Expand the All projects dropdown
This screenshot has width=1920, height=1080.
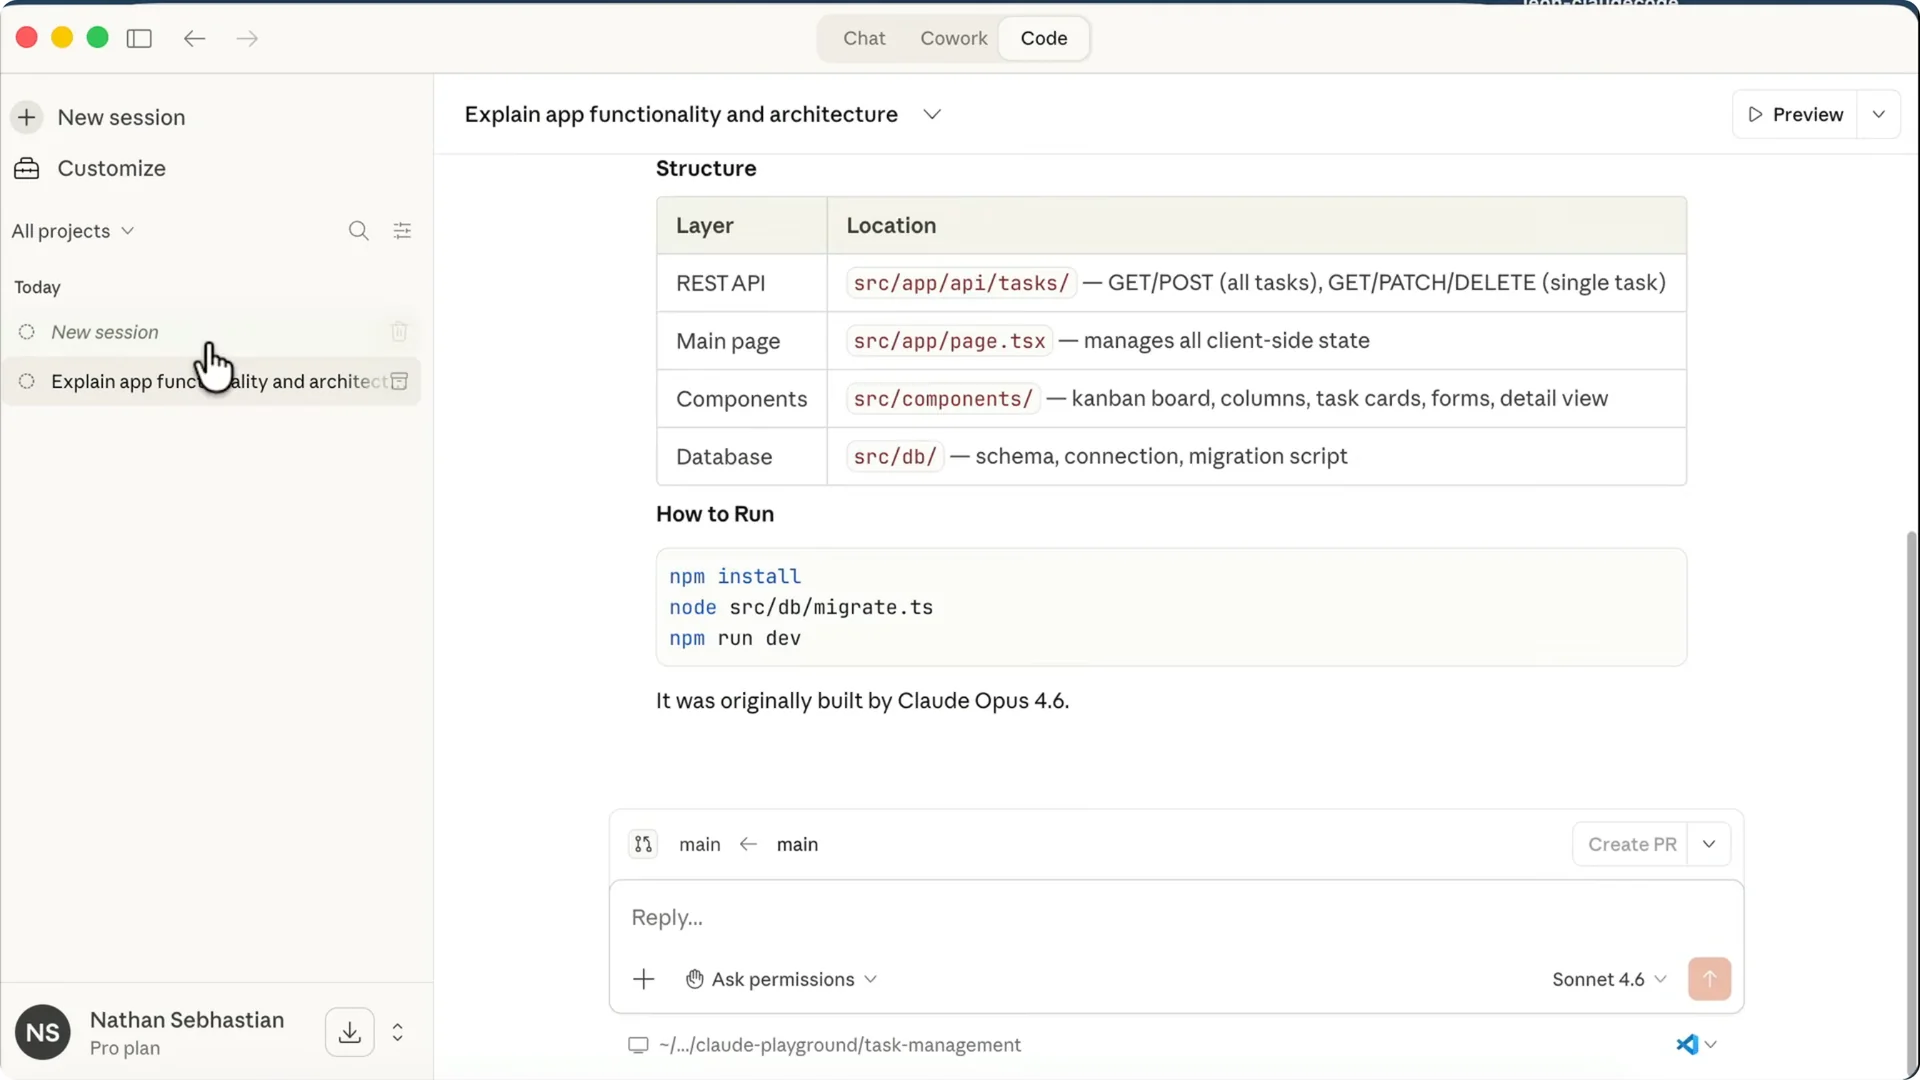coord(72,231)
